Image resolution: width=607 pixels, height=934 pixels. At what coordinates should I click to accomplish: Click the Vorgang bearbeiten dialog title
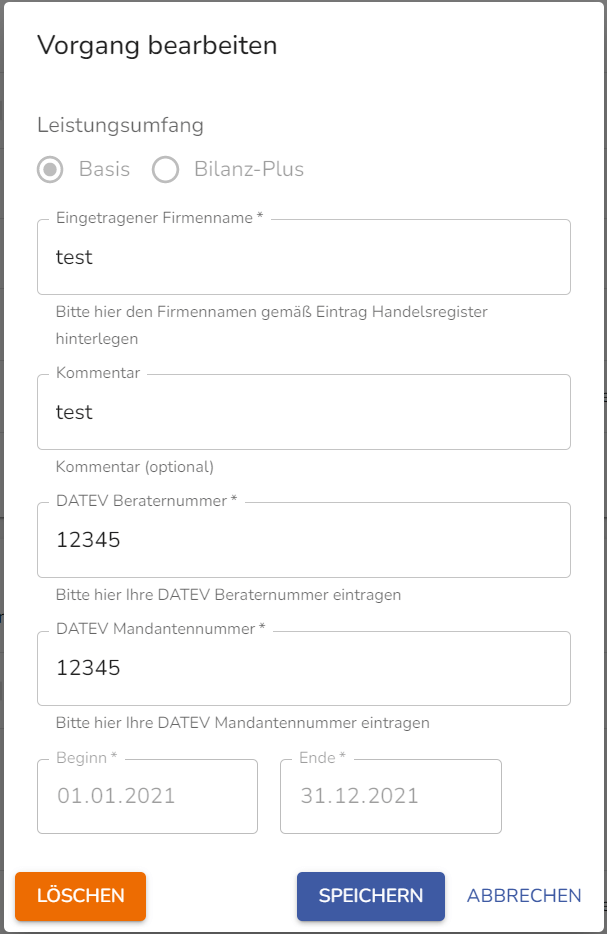pos(157,45)
